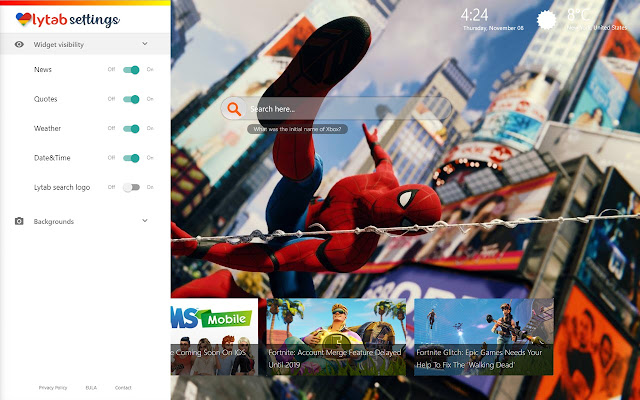Click the sun weather icon
The image size is (640, 400).
coord(546,20)
